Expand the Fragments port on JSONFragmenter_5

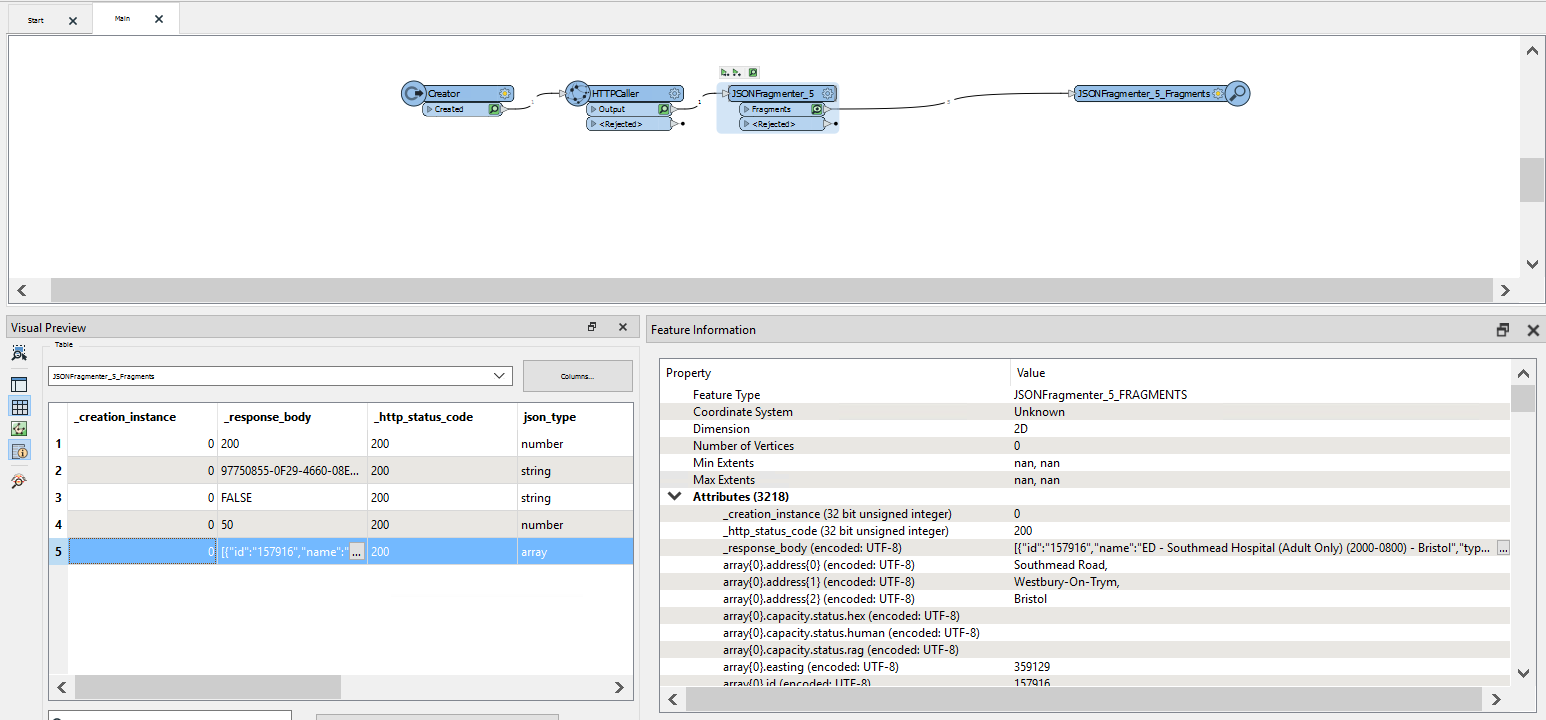[x=746, y=109]
